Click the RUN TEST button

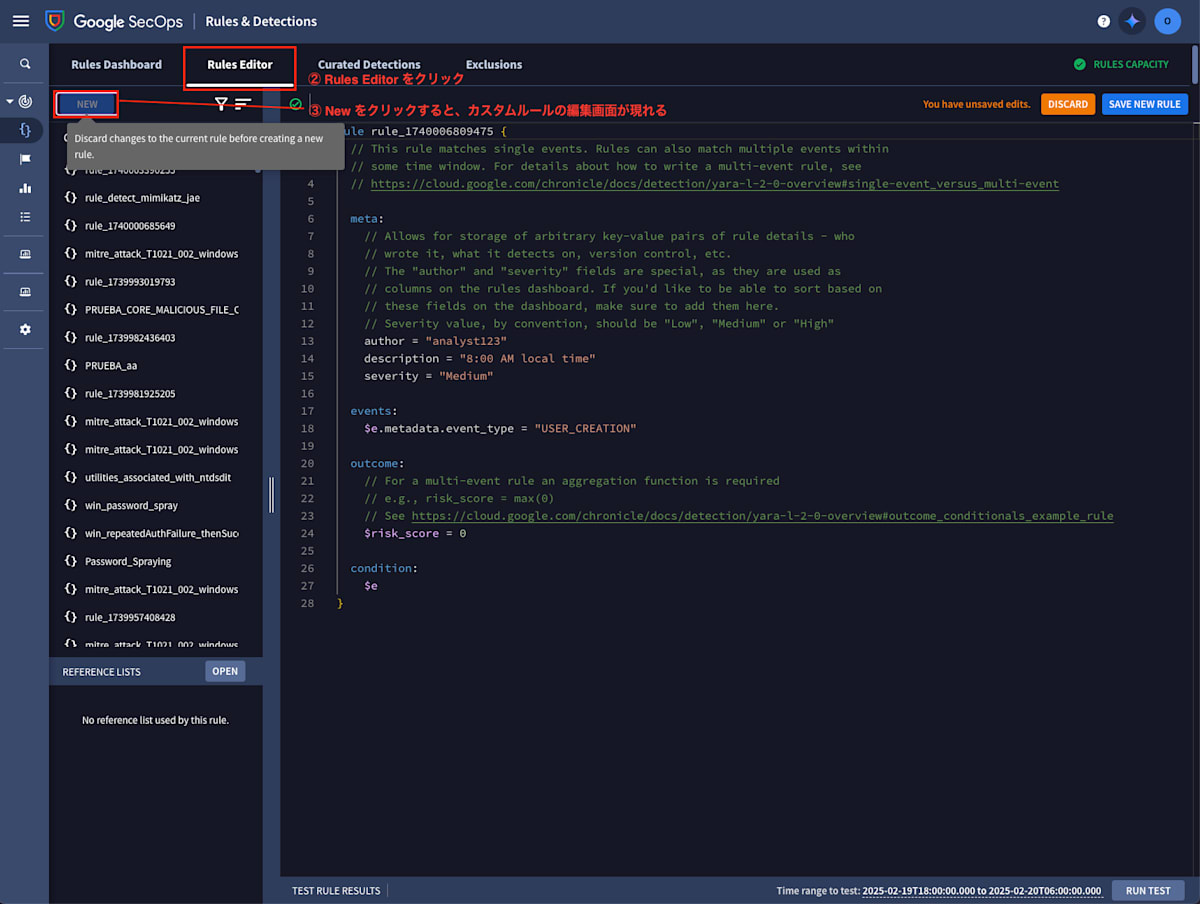tap(1148, 890)
